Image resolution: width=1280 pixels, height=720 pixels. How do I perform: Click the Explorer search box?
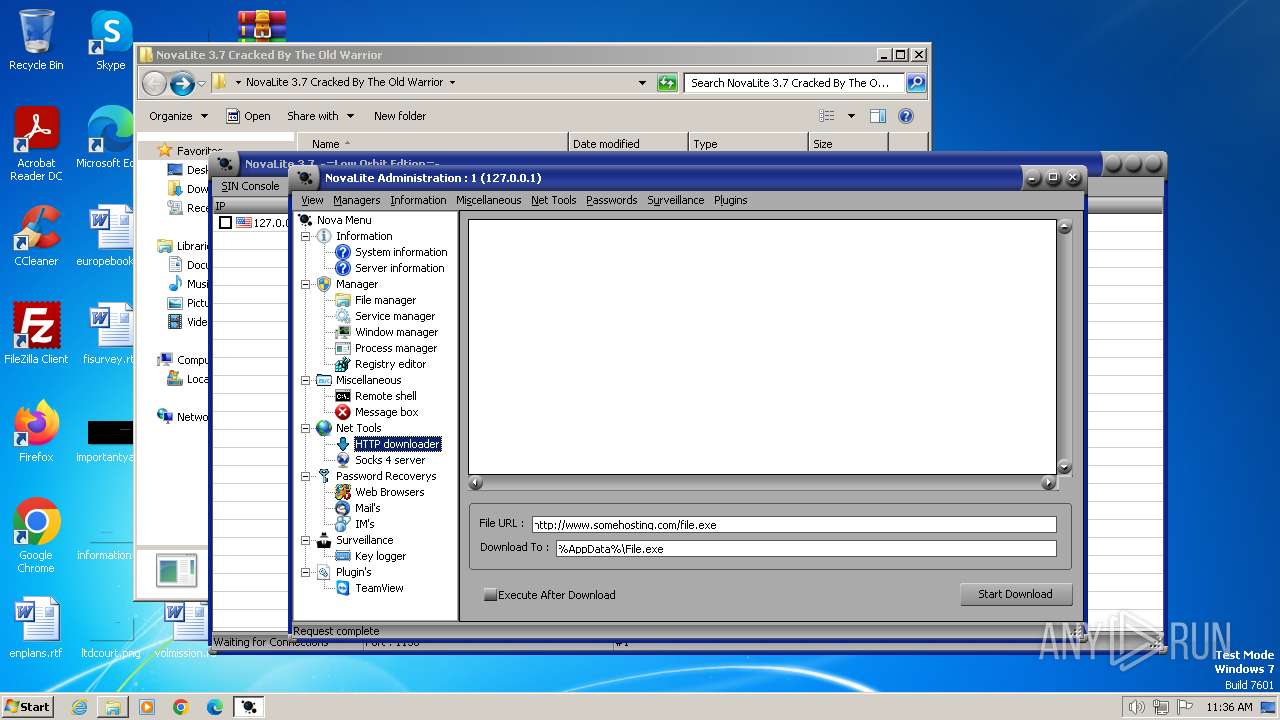(x=794, y=83)
